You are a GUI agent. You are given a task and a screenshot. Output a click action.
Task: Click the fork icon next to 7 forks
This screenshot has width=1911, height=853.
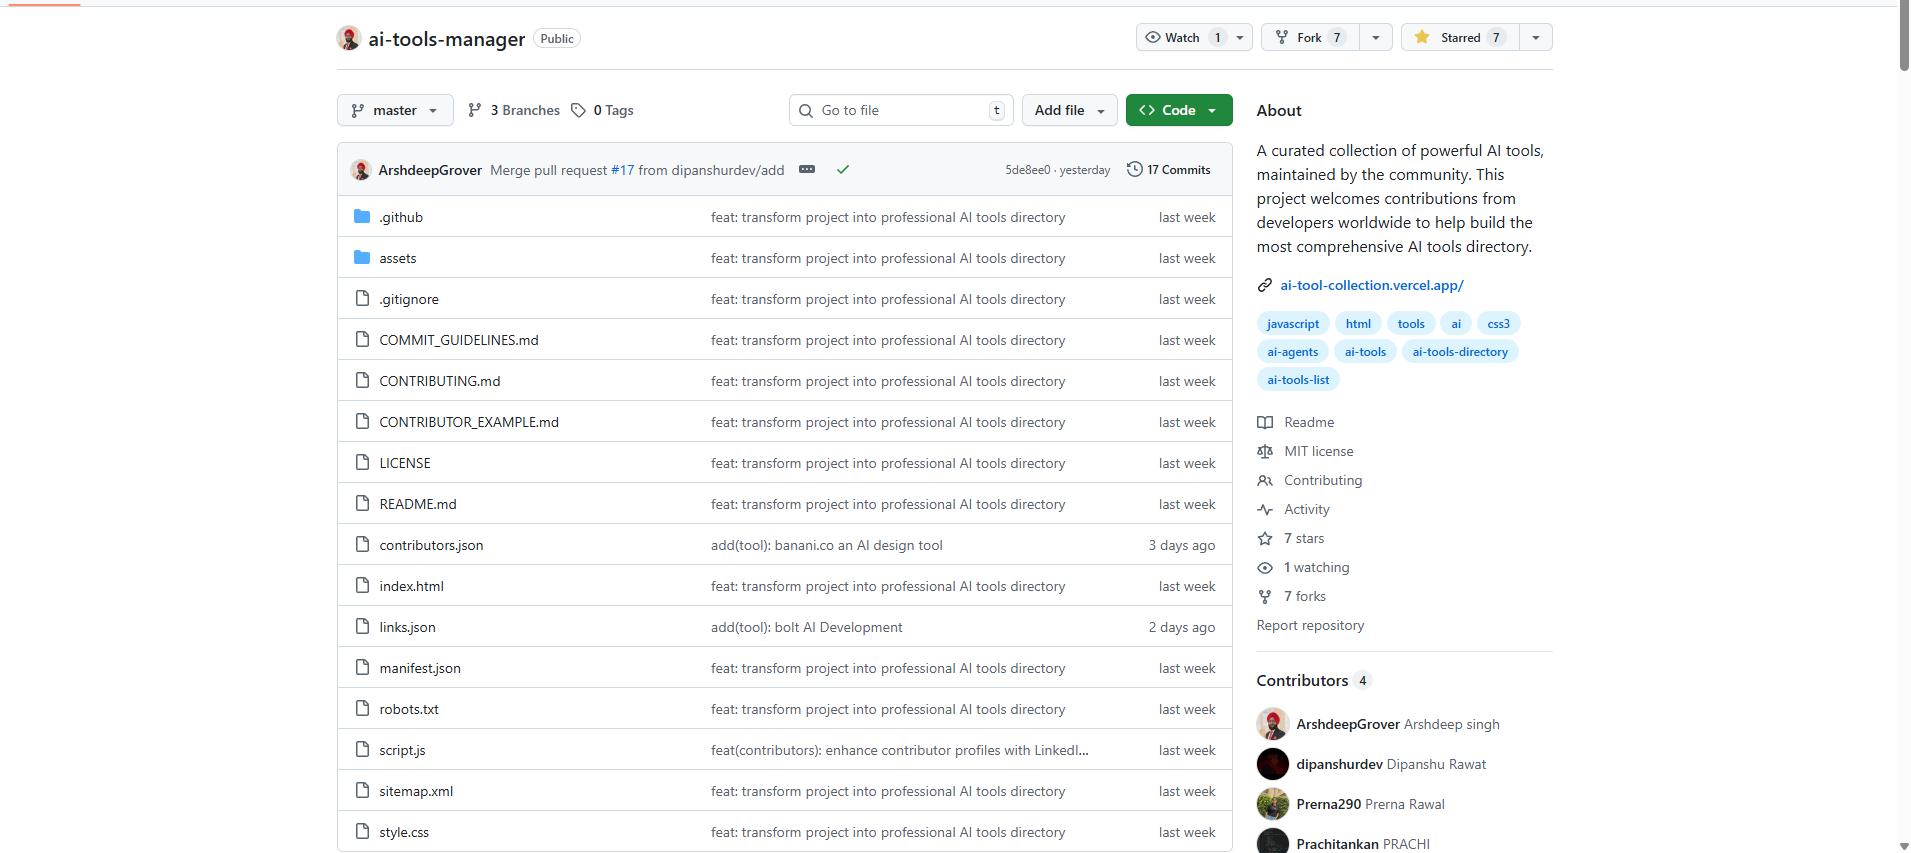(1265, 596)
